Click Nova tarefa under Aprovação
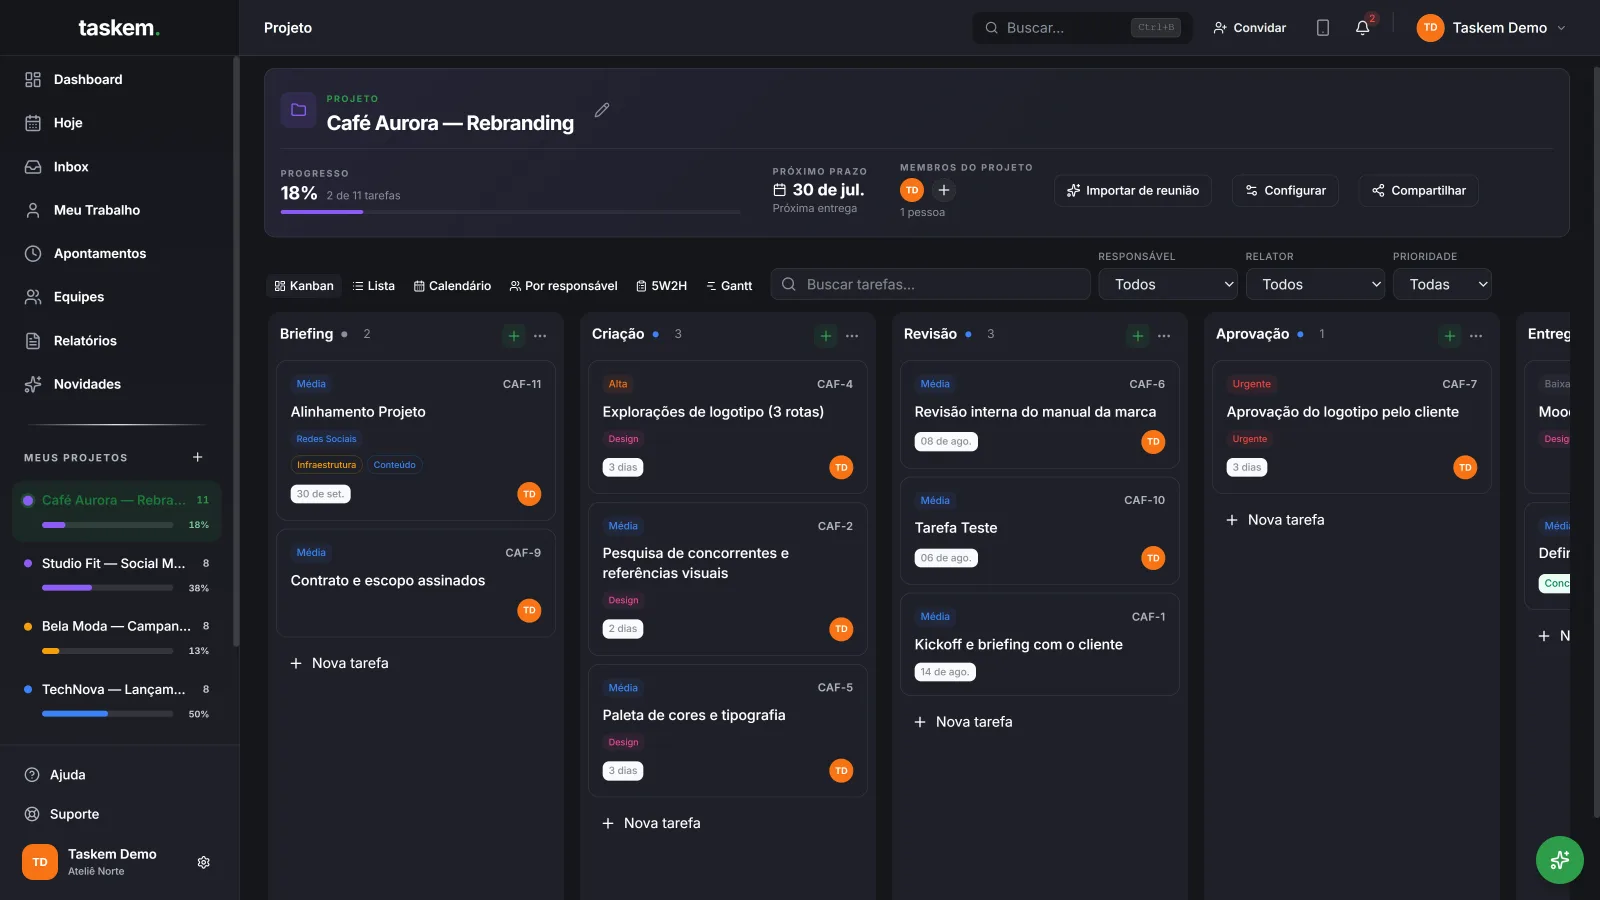This screenshot has width=1600, height=900. point(1275,520)
